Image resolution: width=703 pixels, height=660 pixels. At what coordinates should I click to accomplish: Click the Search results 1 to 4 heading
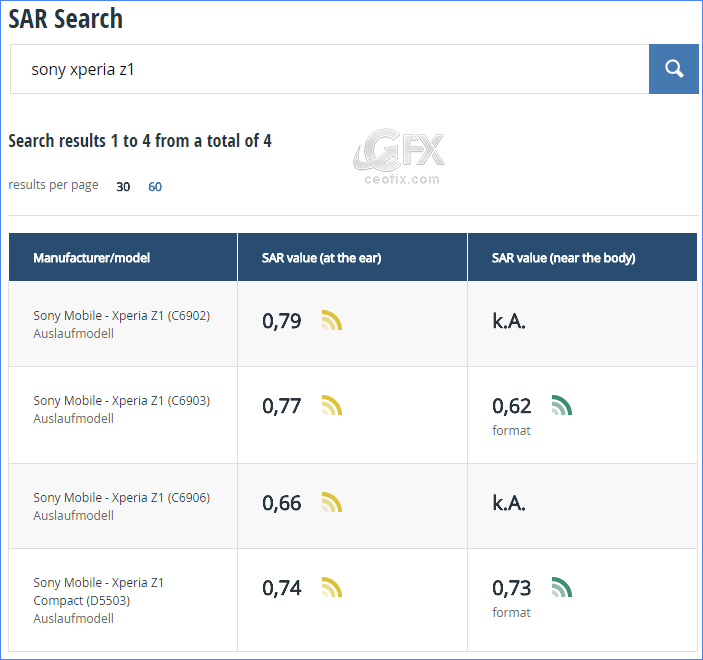click(140, 141)
